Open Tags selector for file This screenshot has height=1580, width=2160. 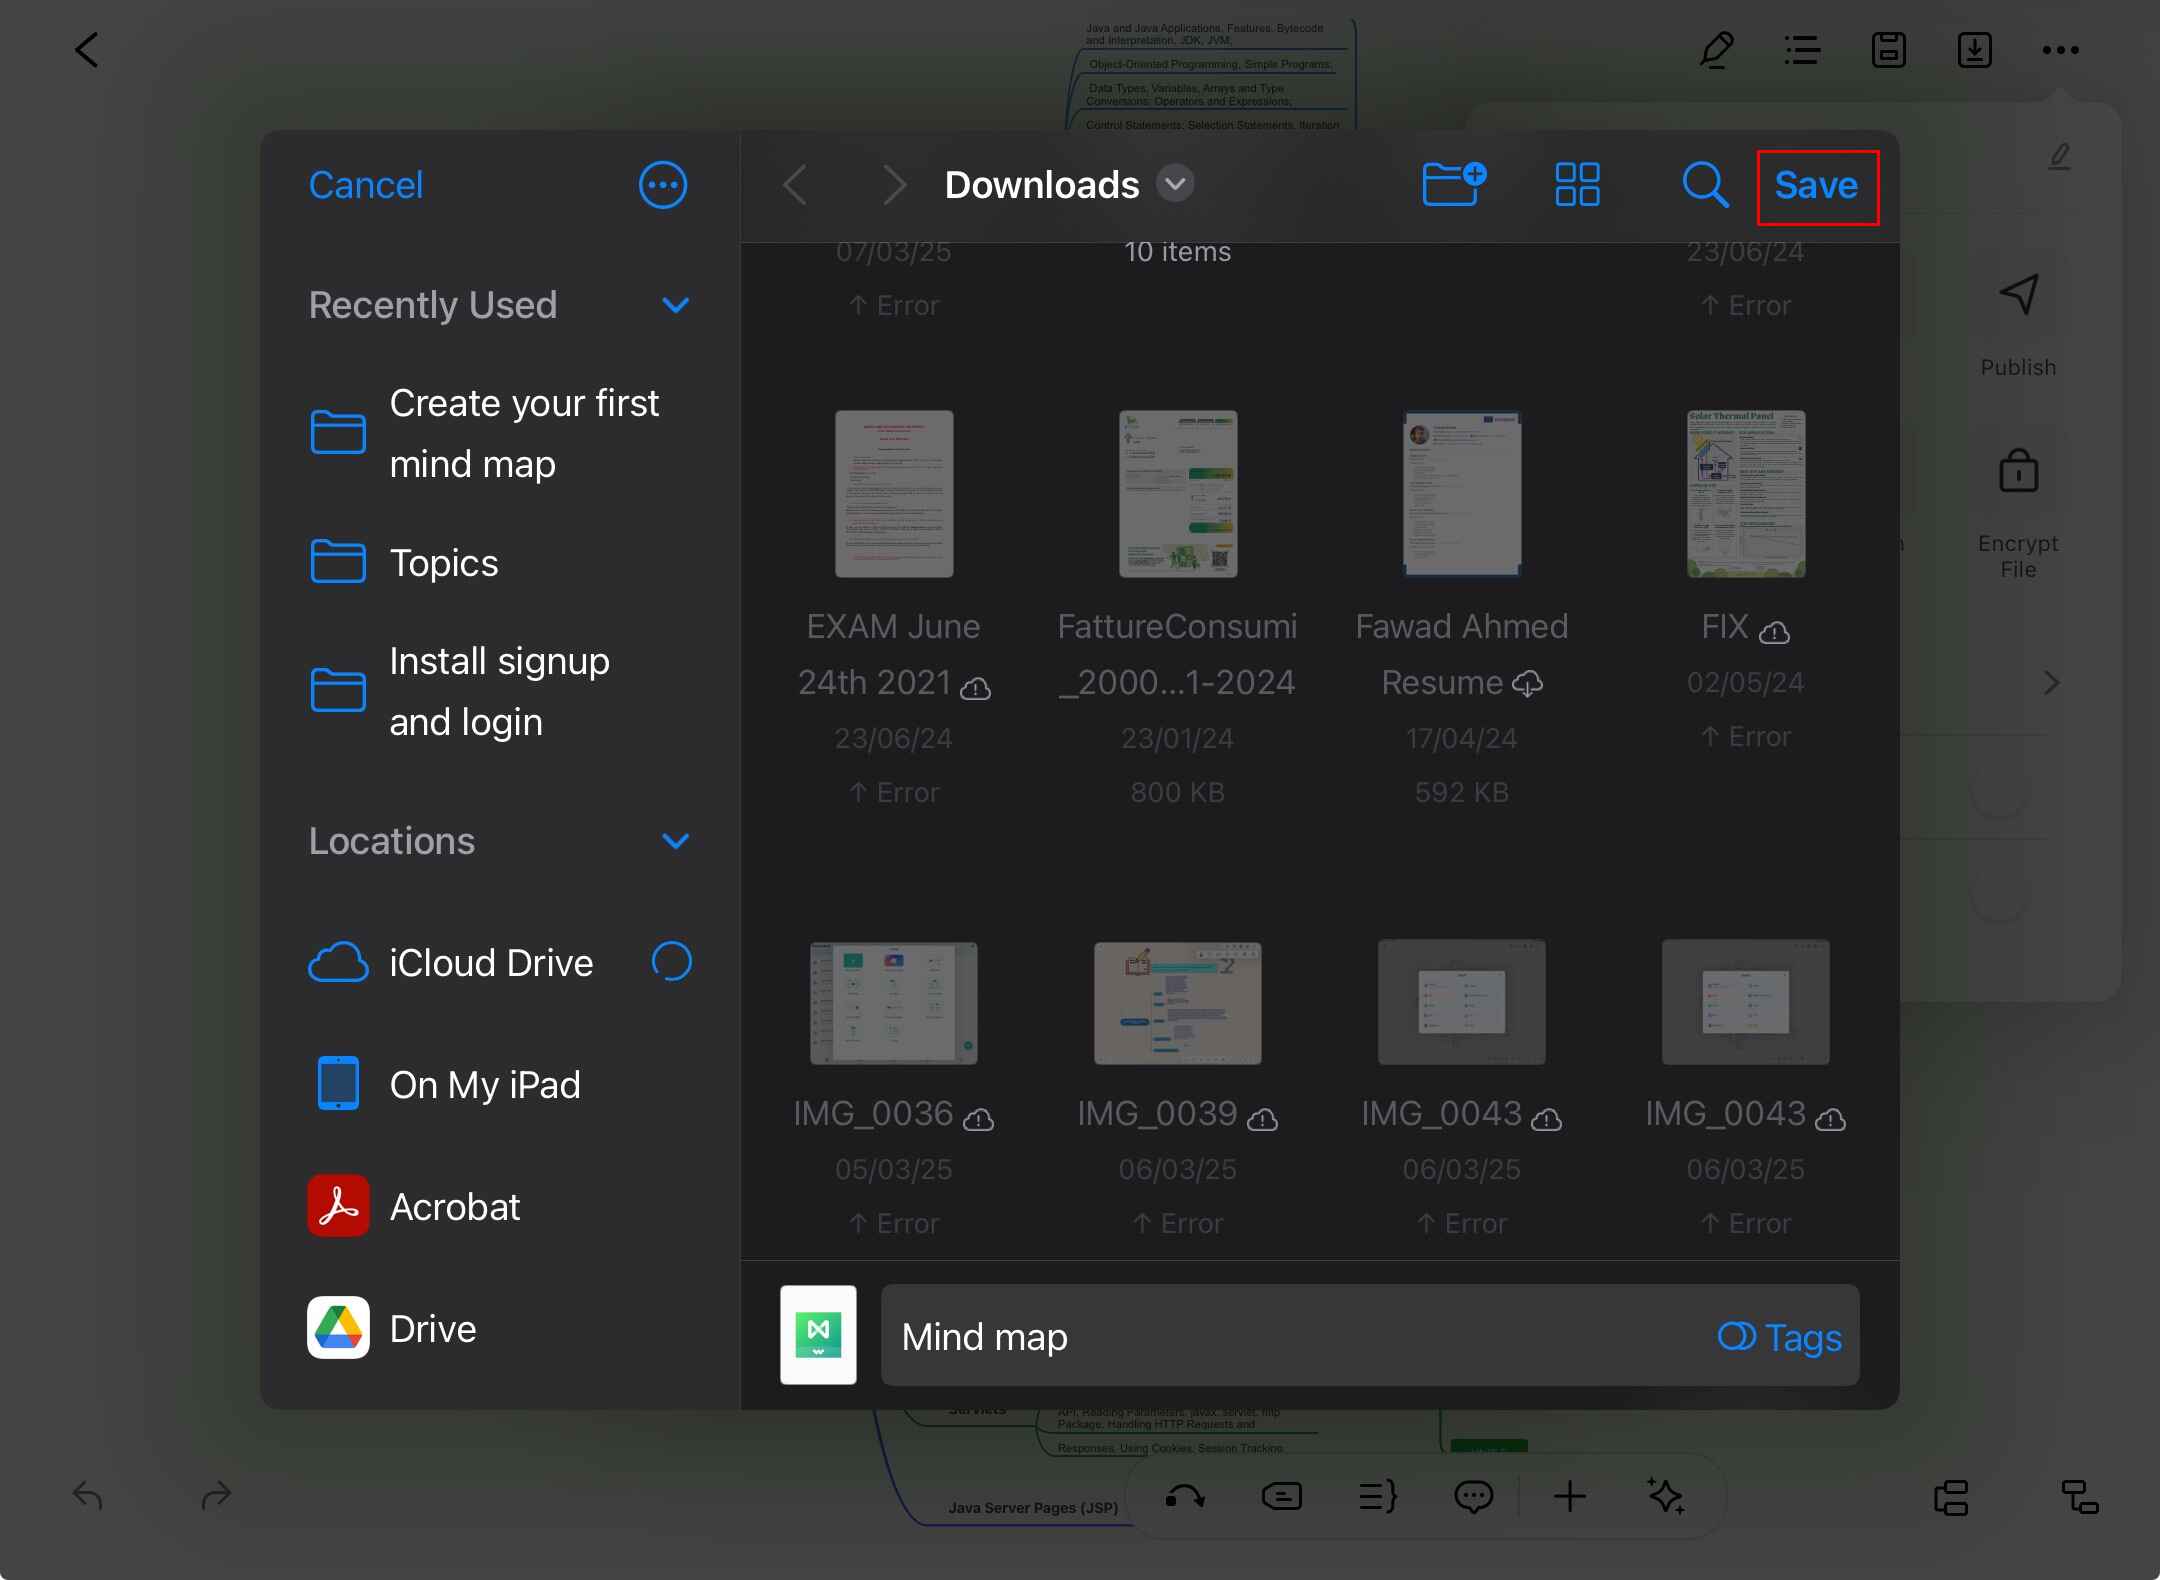(1780, 1337)
